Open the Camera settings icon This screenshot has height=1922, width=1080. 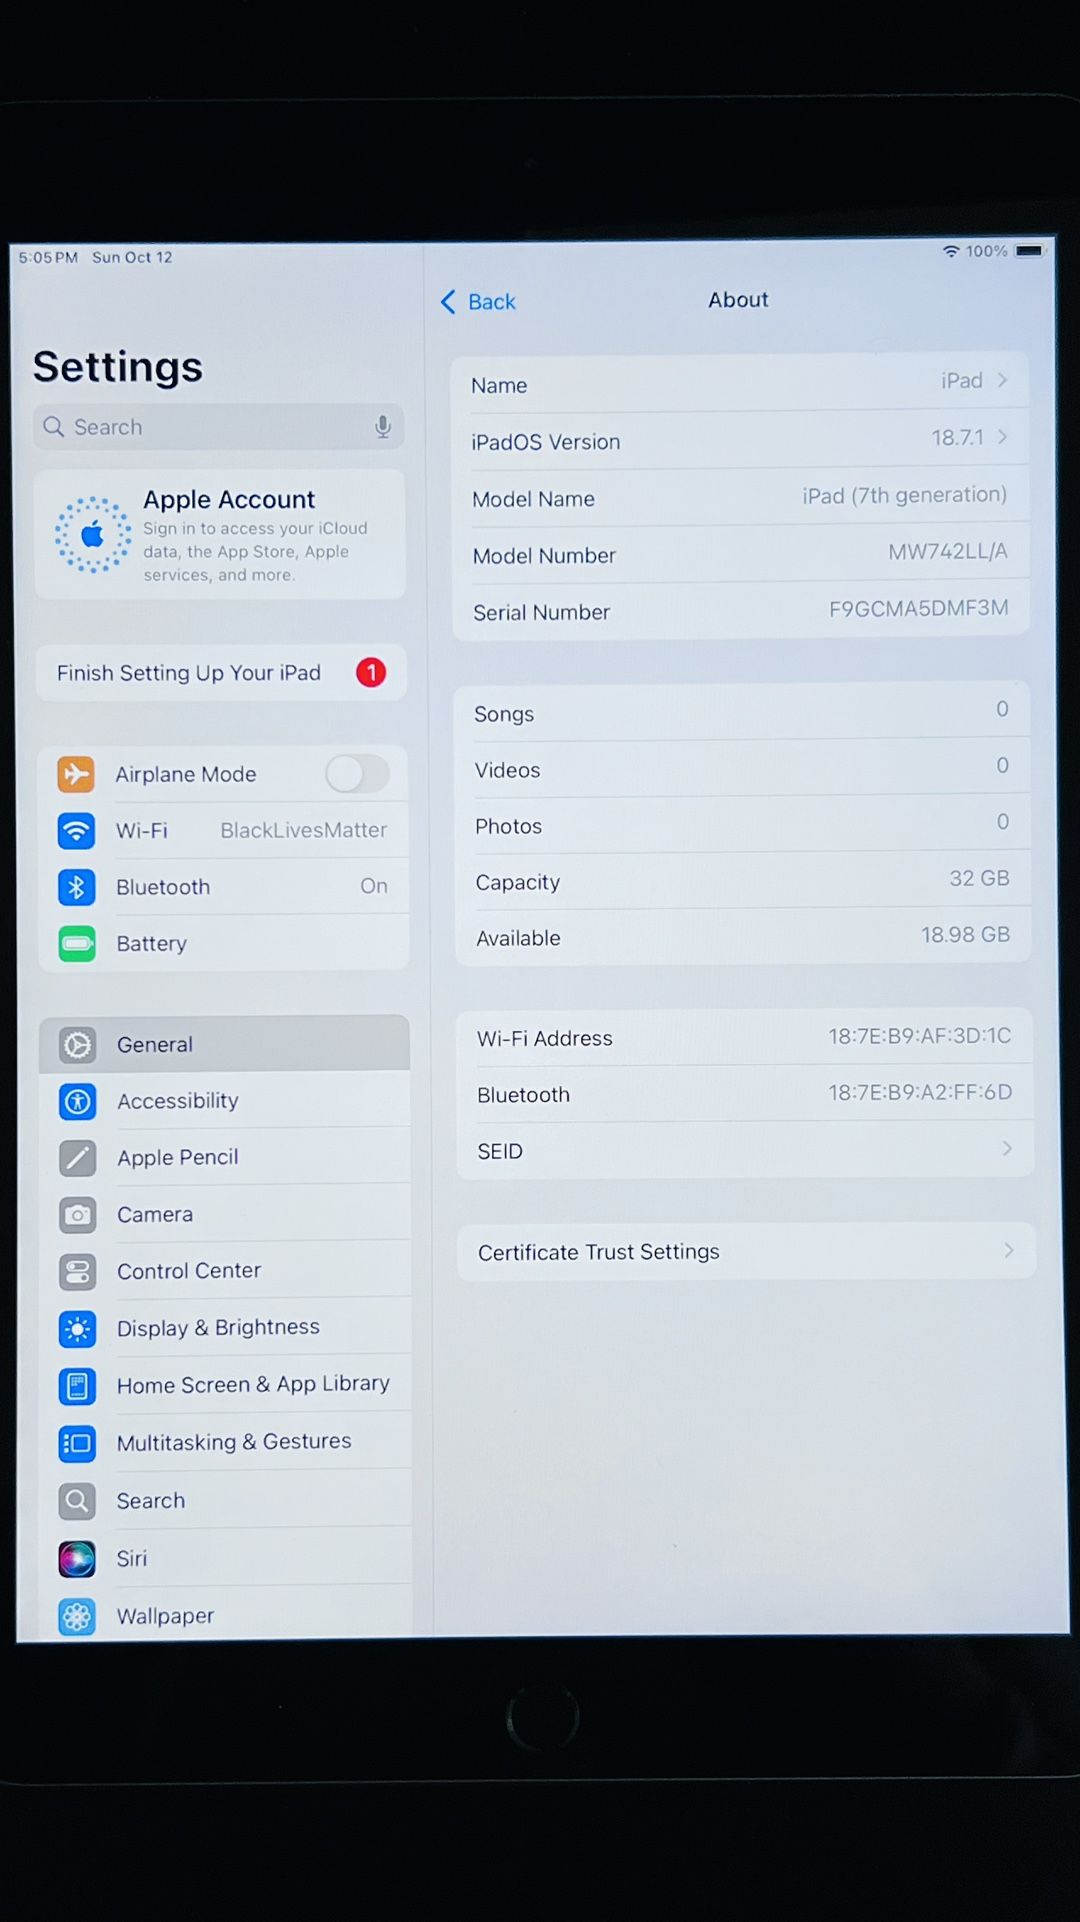77,1215
